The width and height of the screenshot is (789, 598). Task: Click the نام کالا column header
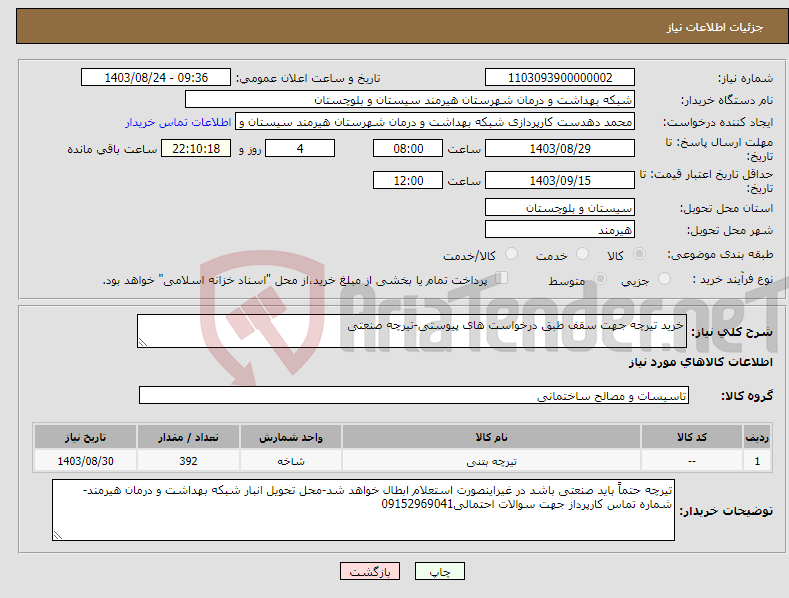click(492, 437)
